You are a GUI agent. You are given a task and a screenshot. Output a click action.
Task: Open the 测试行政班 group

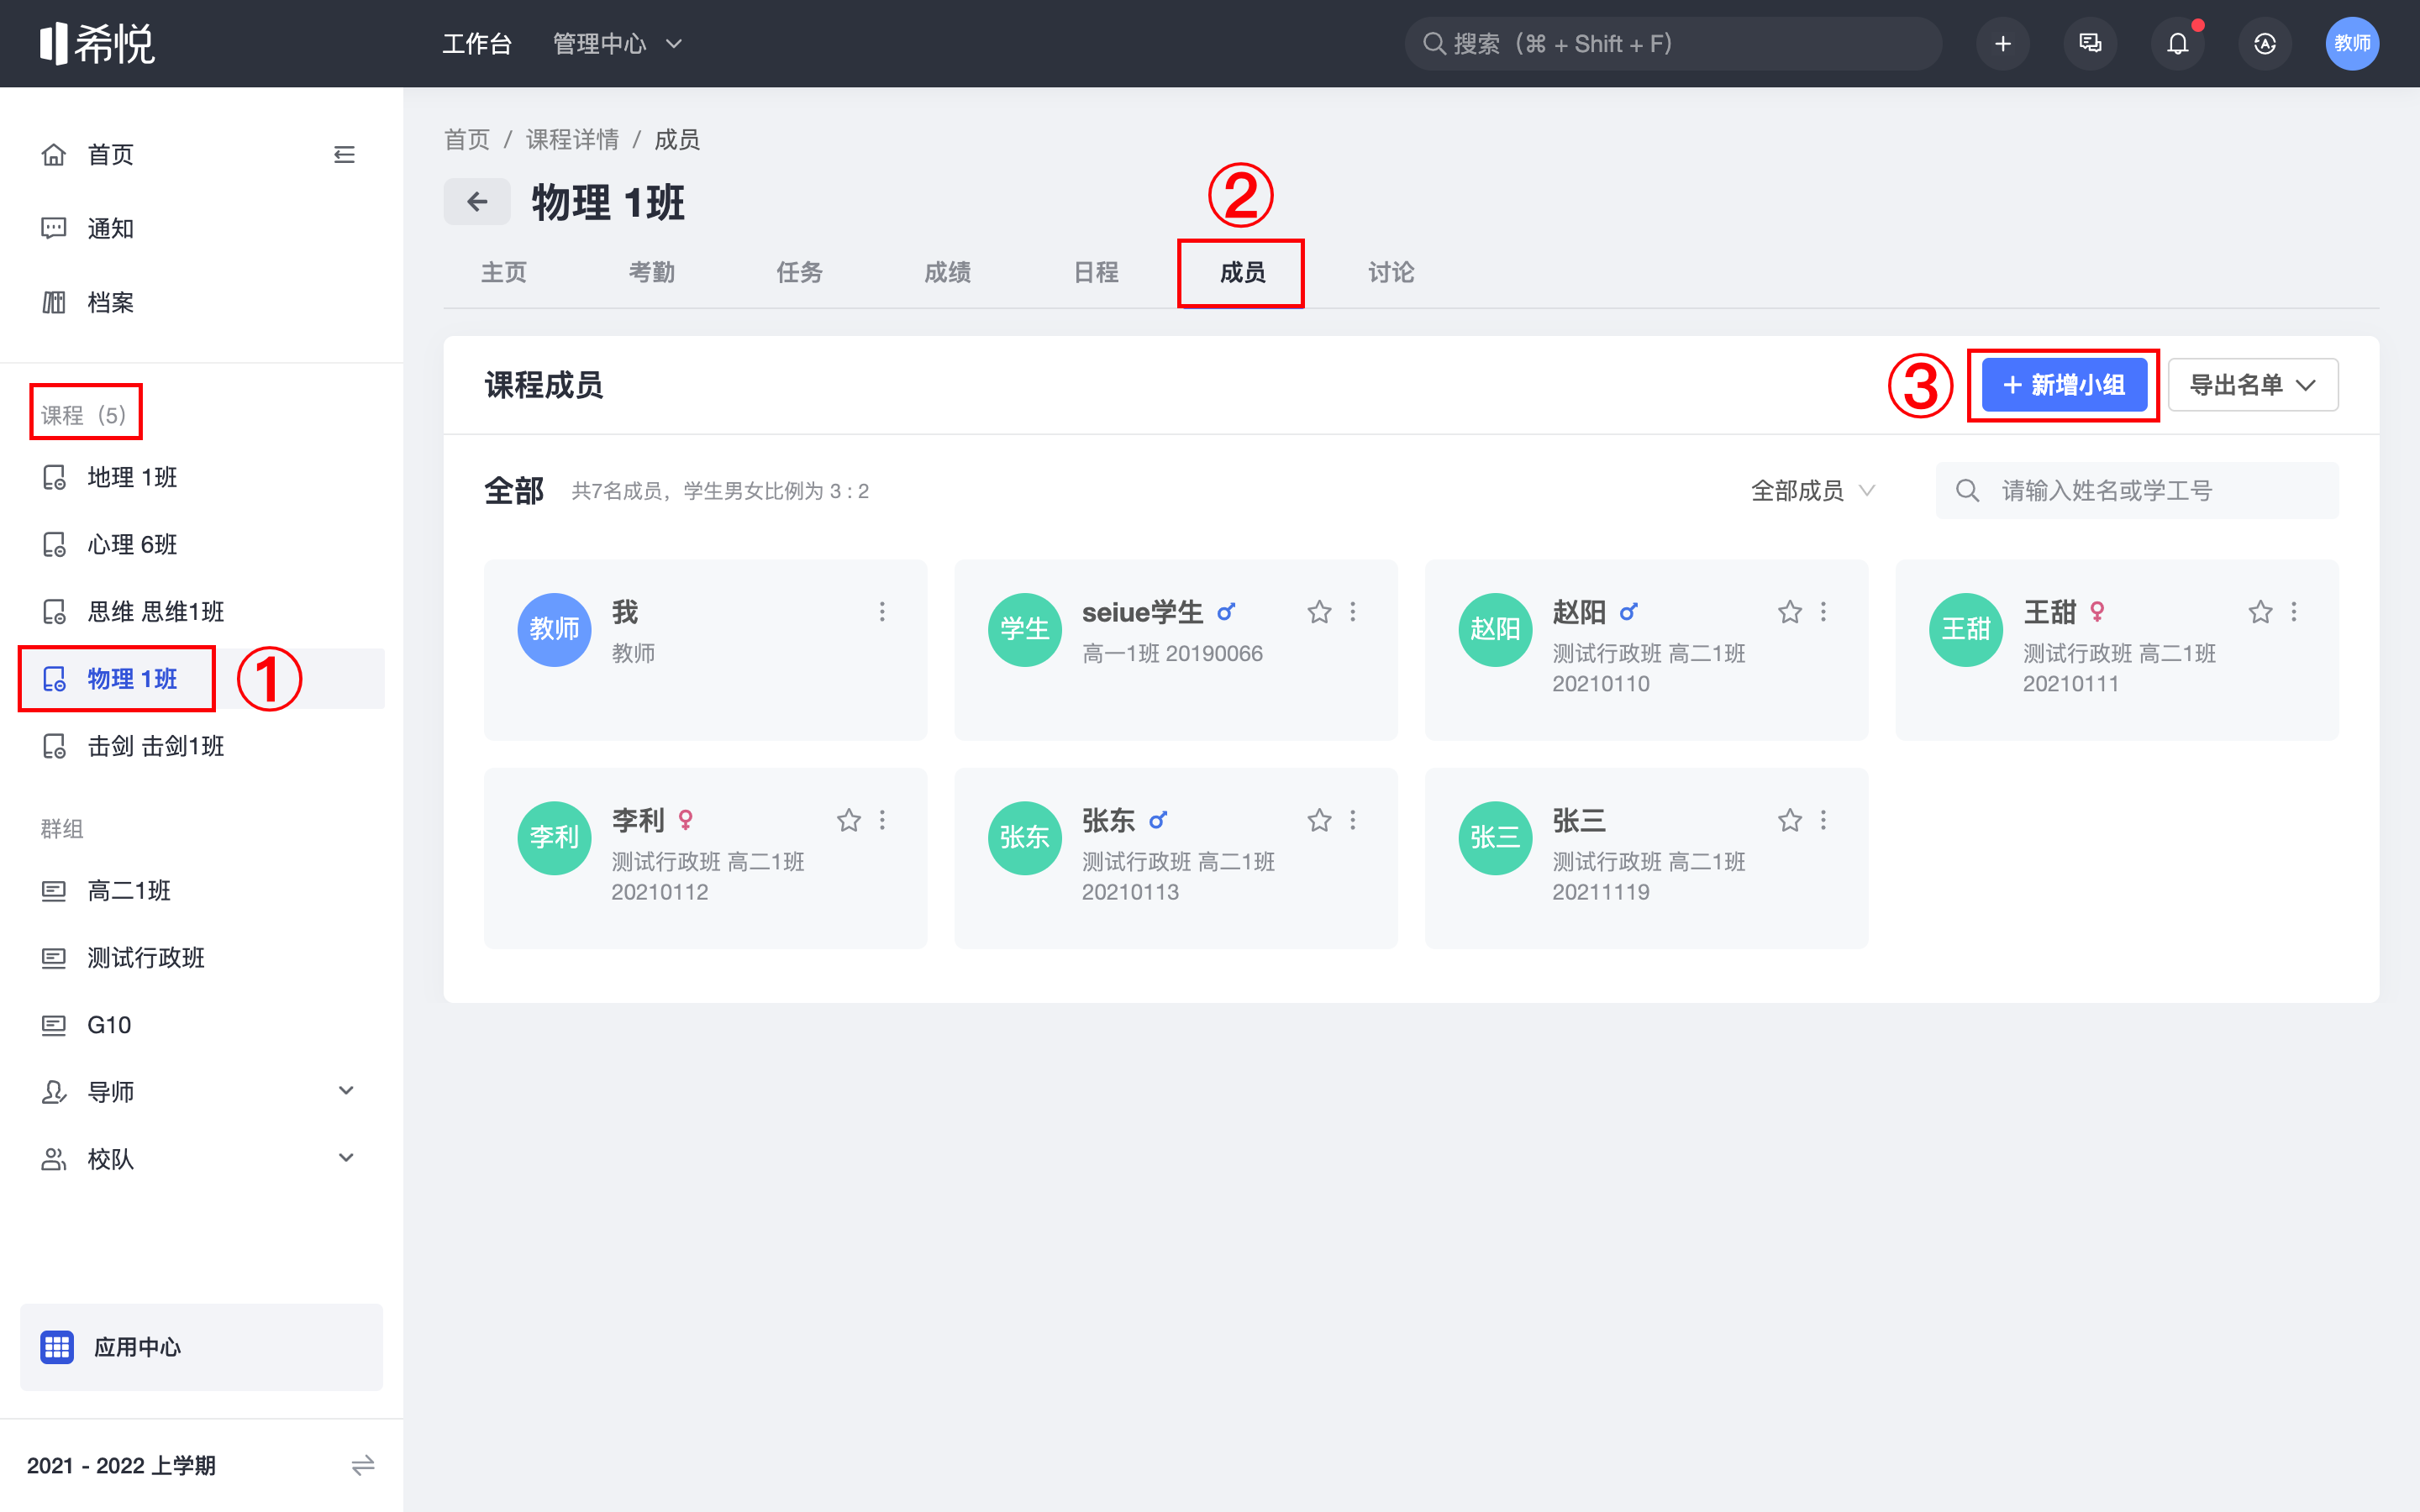(x=202, y=957)
